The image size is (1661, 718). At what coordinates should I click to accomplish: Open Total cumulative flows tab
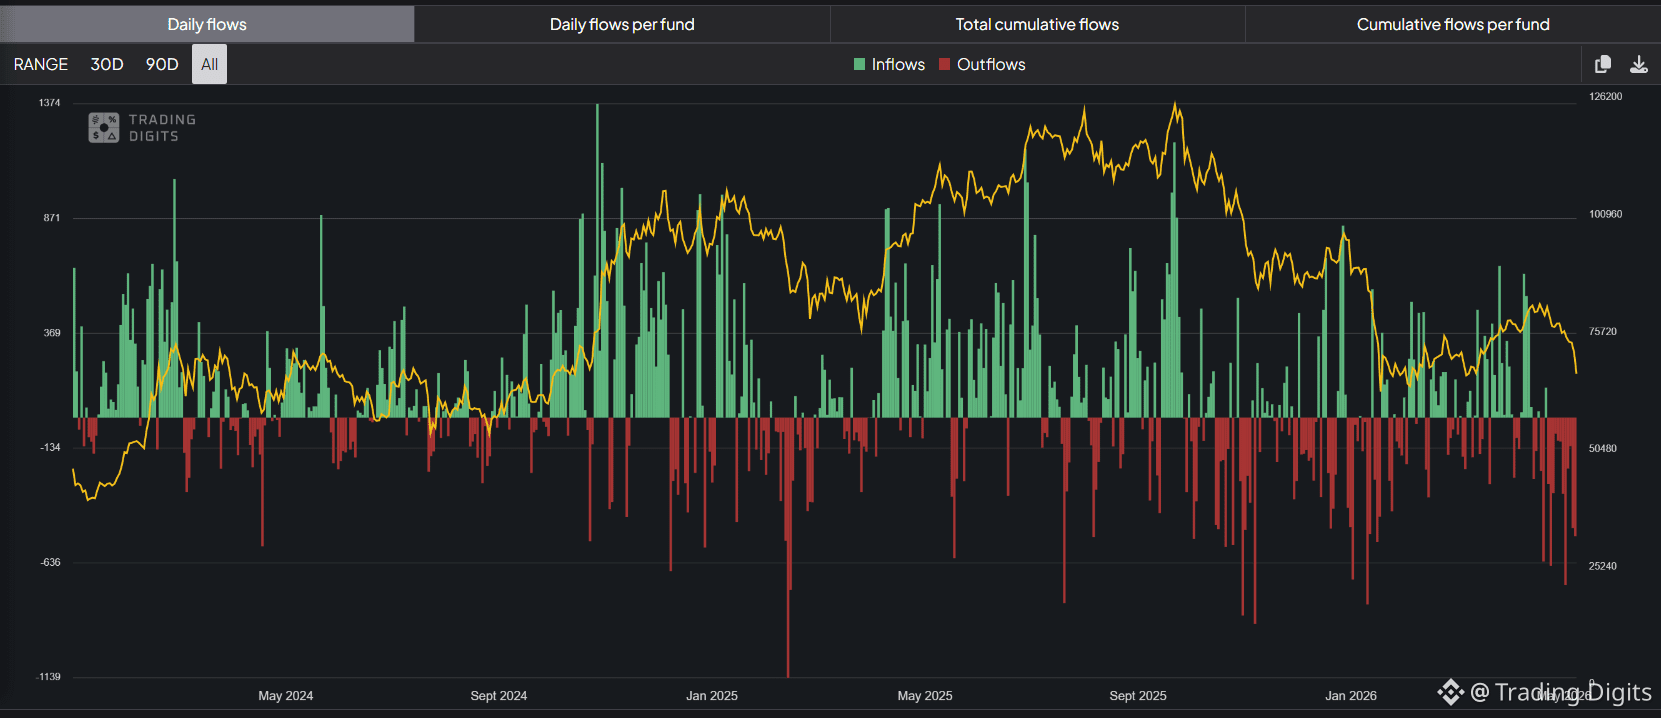click(x=1037, y=24)
